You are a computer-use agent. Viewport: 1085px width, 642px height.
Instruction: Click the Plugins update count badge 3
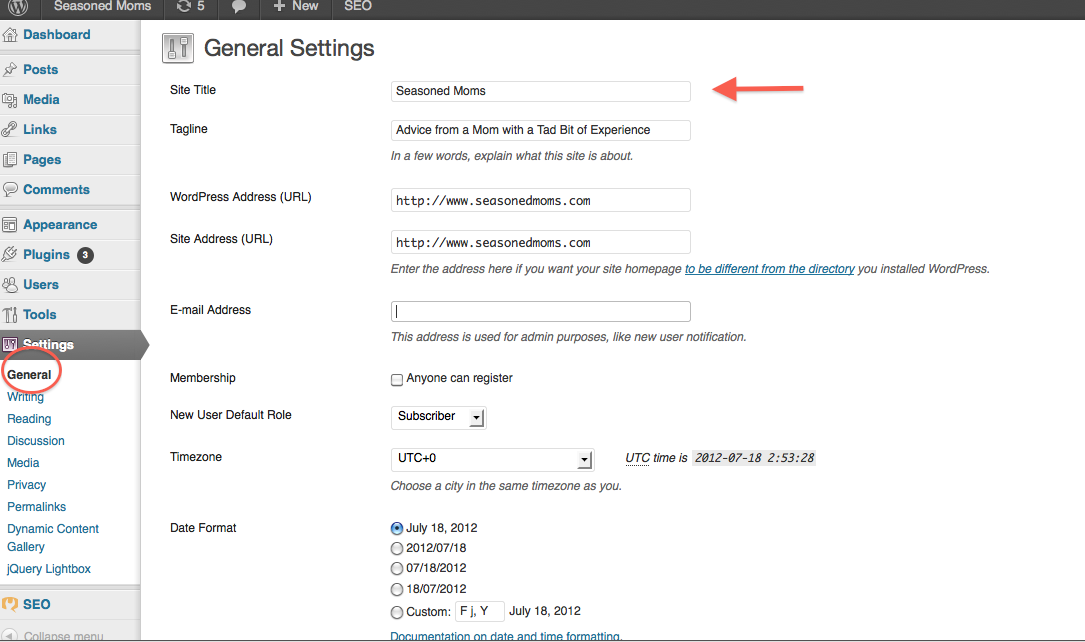click(85, 255)
